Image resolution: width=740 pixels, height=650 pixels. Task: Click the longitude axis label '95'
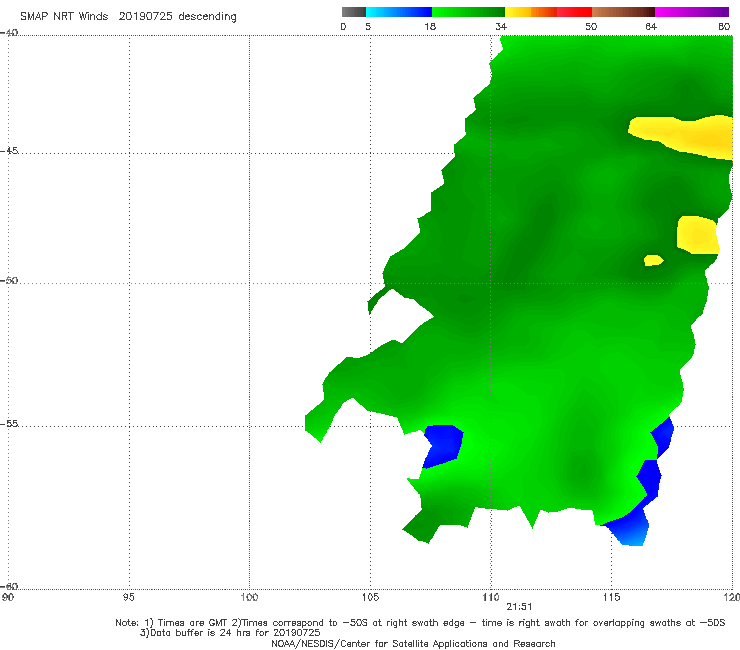click(128, 597)
